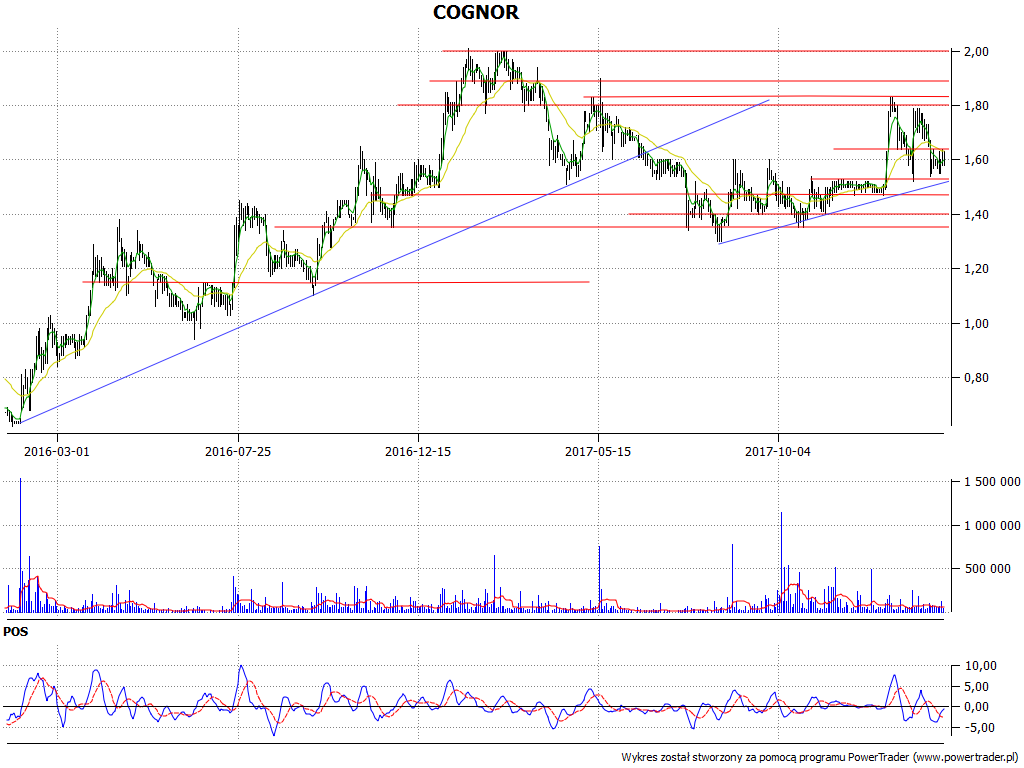This screenshot has width=1024, height=768.
Task: Click the COGNOR chart title
Action: pyautogui.click(x=476, y=12)
